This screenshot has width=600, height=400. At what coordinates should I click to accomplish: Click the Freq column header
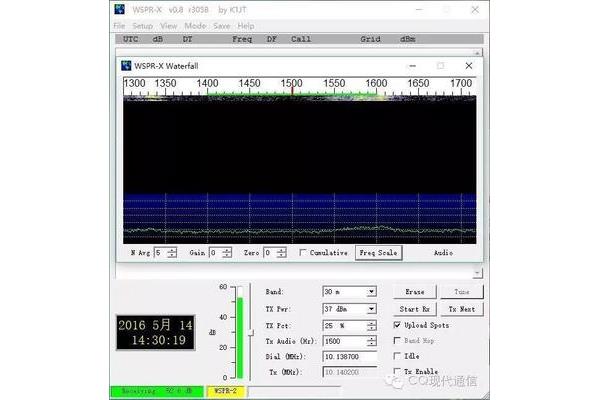pos(242,39)
